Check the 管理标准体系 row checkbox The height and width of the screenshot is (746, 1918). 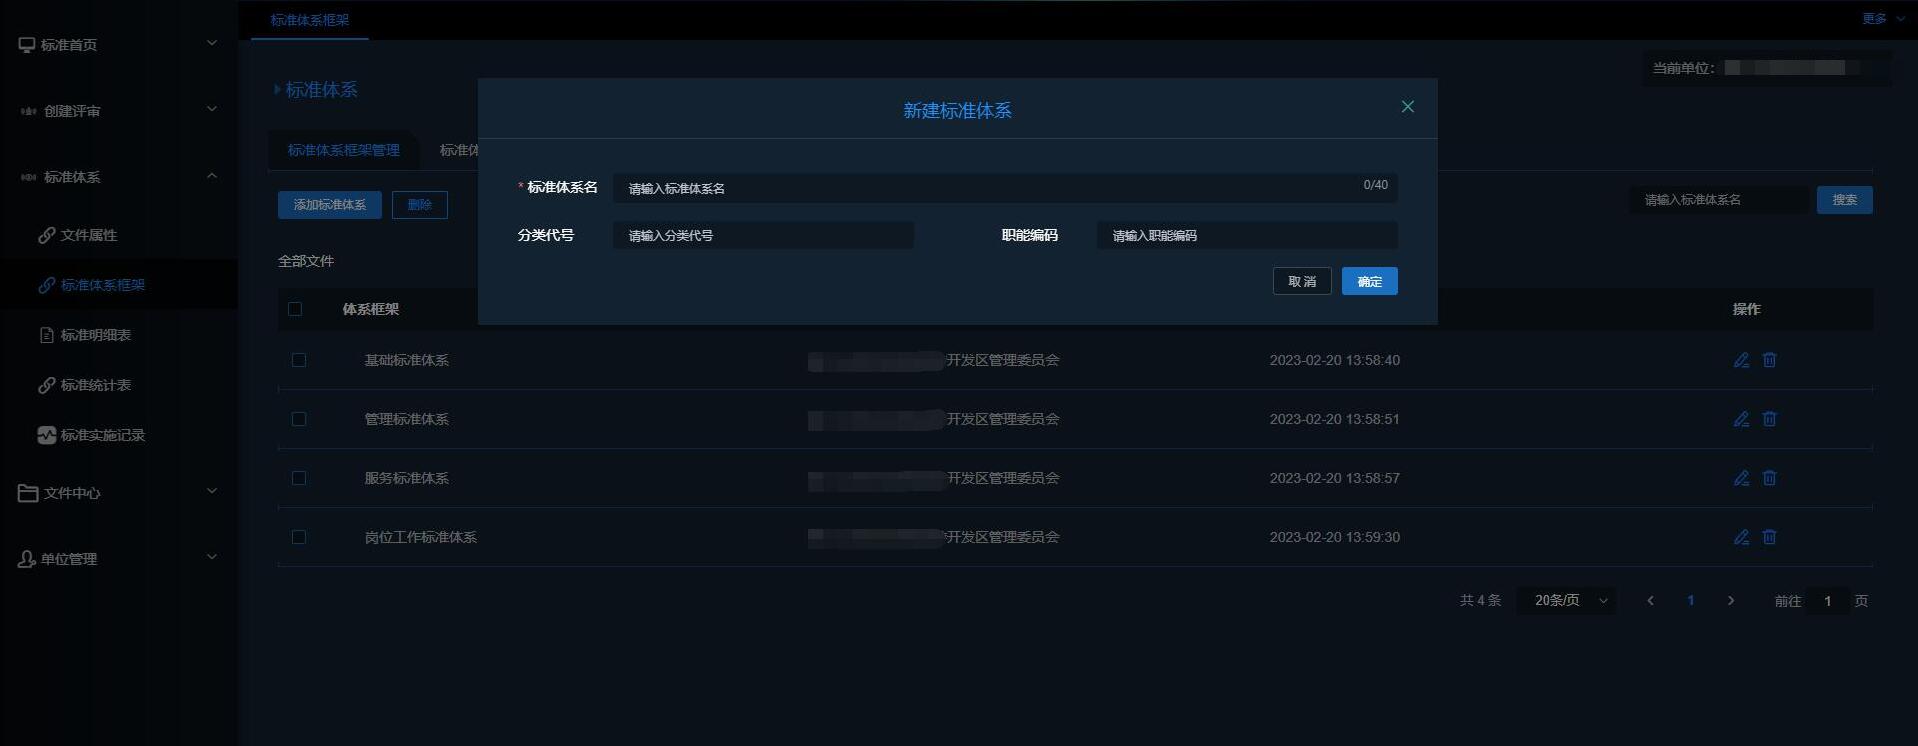[x=299, y=419]
